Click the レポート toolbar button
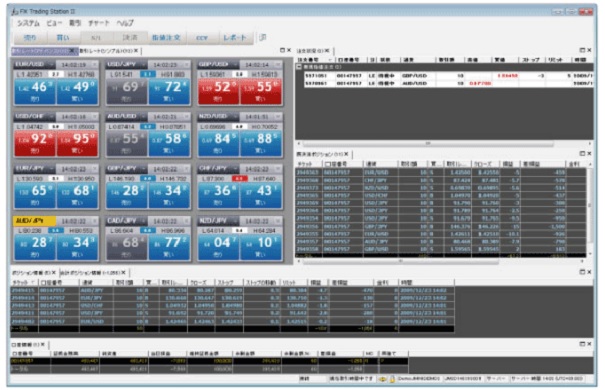Screen dimensions: 605x390 coord(235,37)
